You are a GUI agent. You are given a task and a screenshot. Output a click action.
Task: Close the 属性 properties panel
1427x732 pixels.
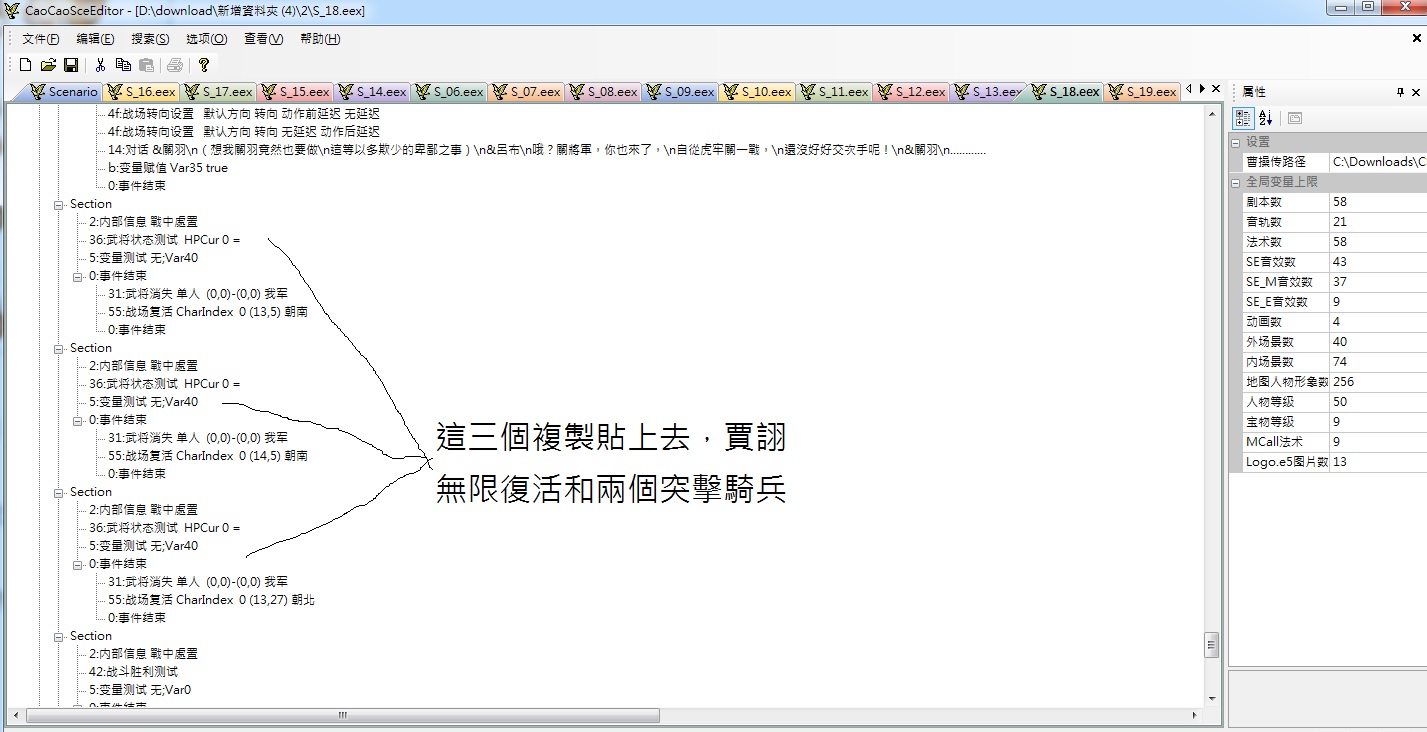[1418, 91]
